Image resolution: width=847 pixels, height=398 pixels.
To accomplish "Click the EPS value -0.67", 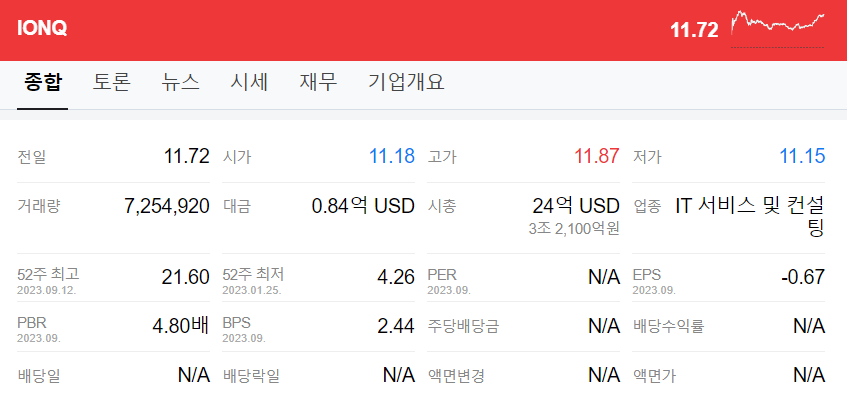I will (x=803, y=277).
